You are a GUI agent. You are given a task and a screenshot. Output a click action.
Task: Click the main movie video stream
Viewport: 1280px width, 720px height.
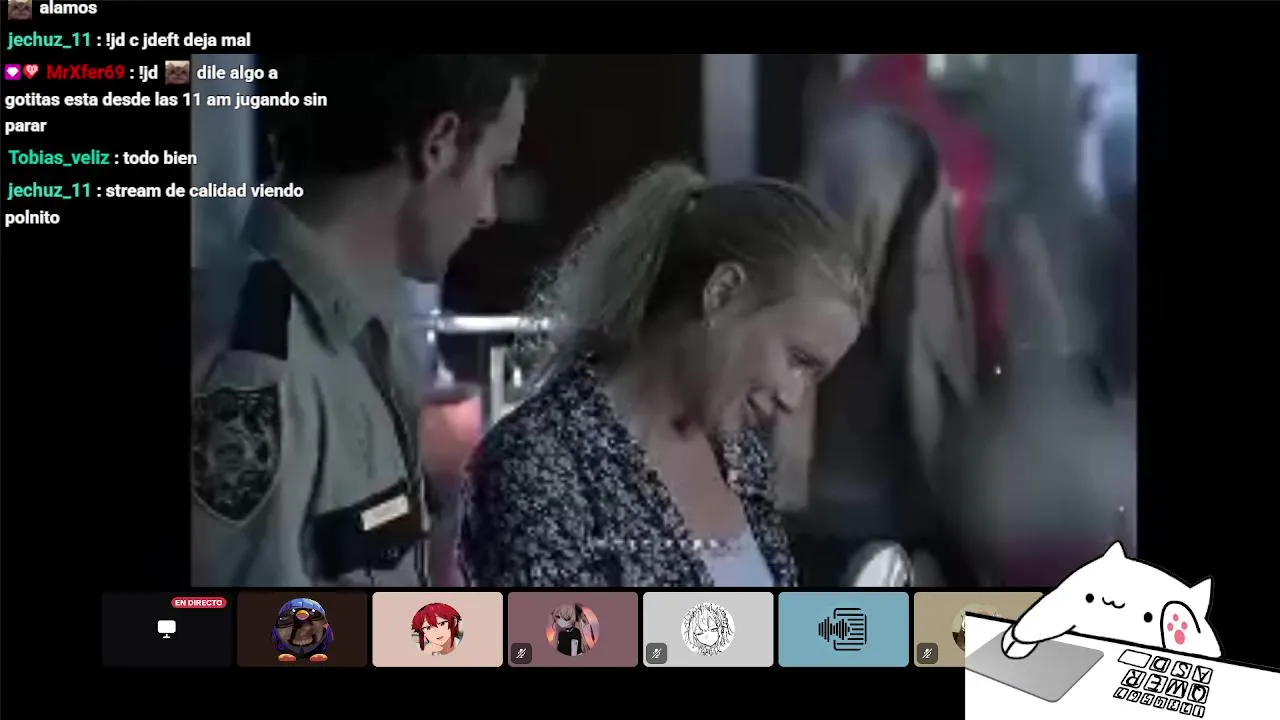(x=663, y=320)
